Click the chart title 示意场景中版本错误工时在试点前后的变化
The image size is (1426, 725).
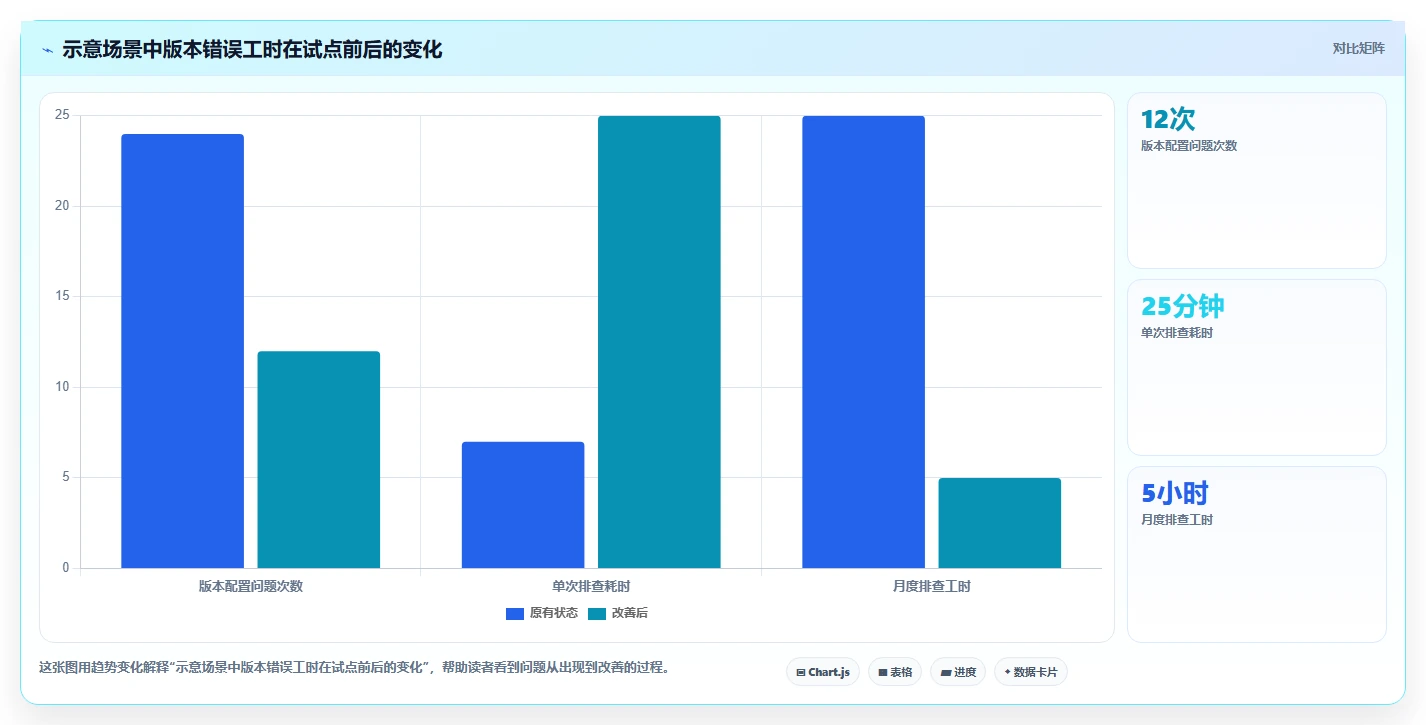pos(252,49)
